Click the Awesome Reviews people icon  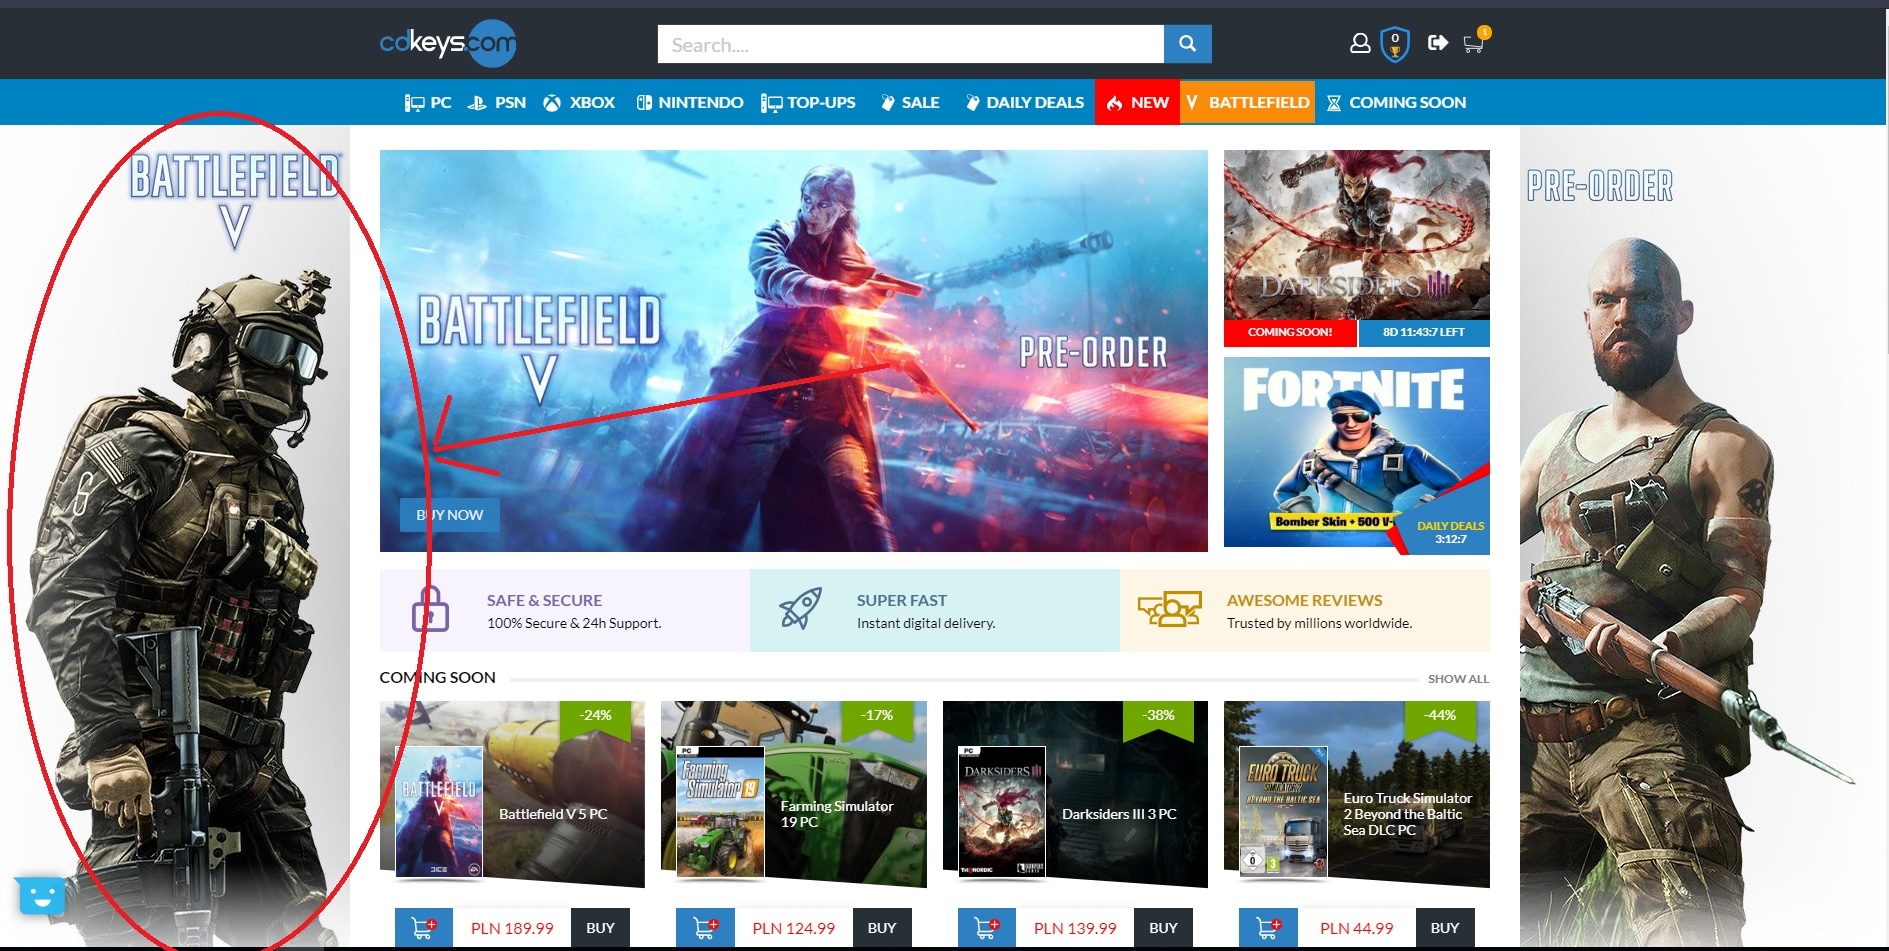[x=1169, y=609]
